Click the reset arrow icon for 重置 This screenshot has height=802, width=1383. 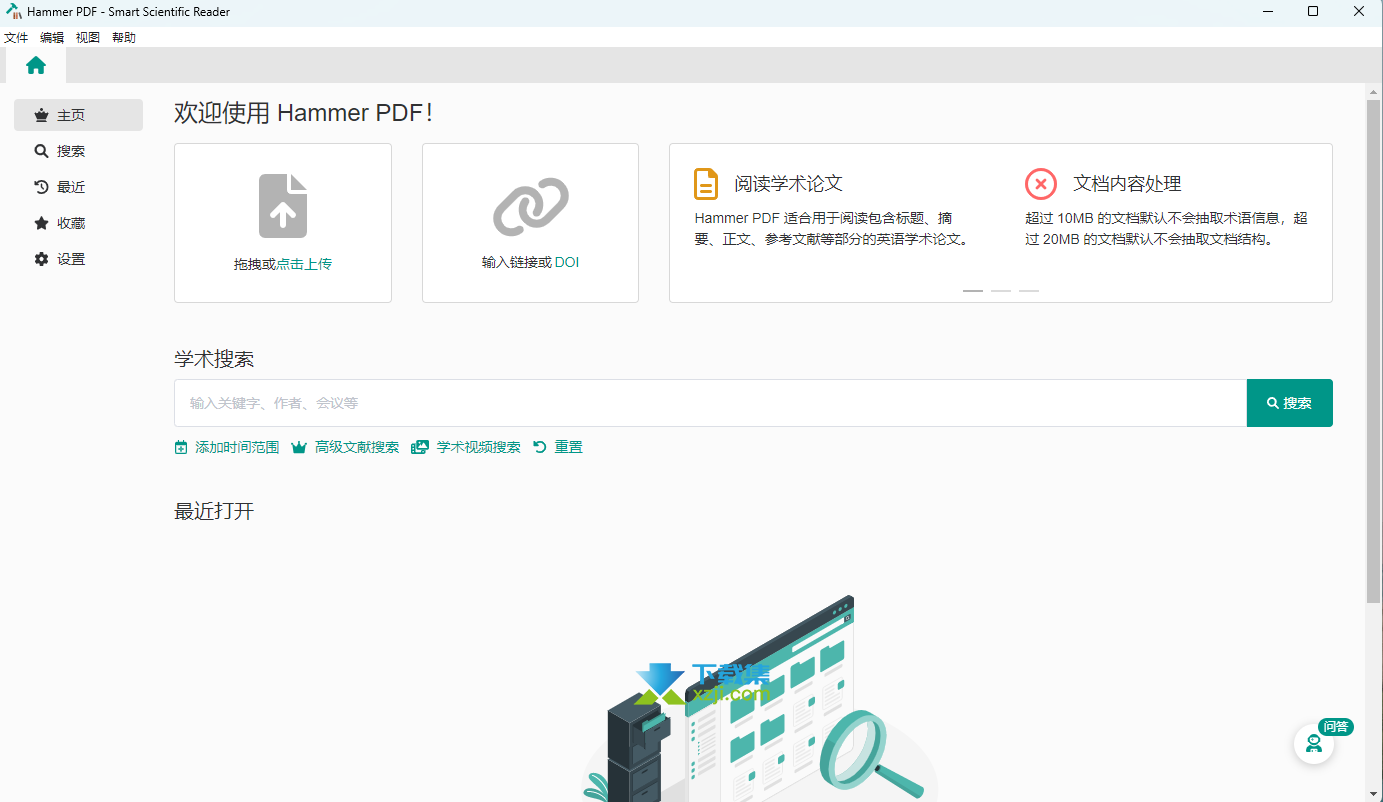[x=540, y=447]
